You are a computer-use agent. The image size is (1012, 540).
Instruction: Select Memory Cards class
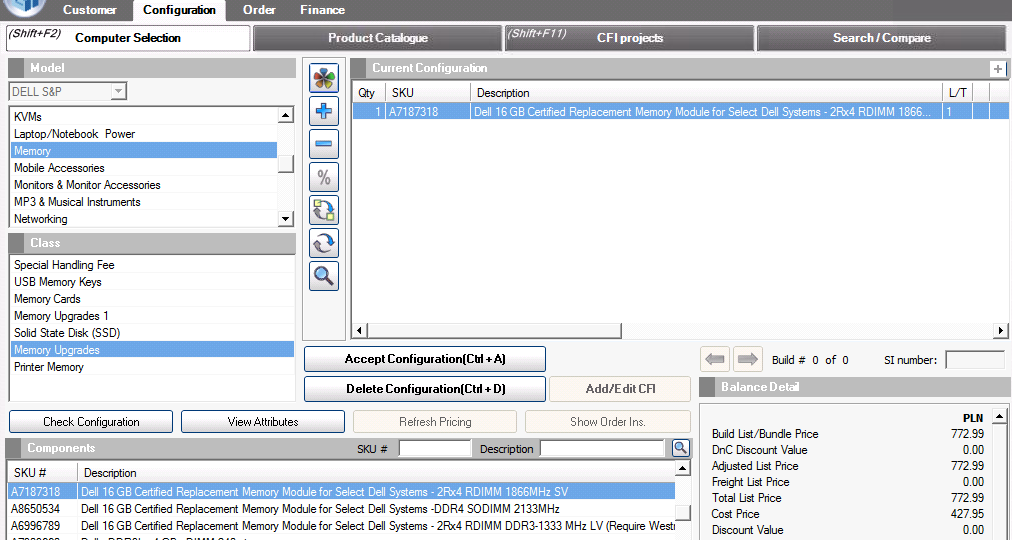coord(152,299)
